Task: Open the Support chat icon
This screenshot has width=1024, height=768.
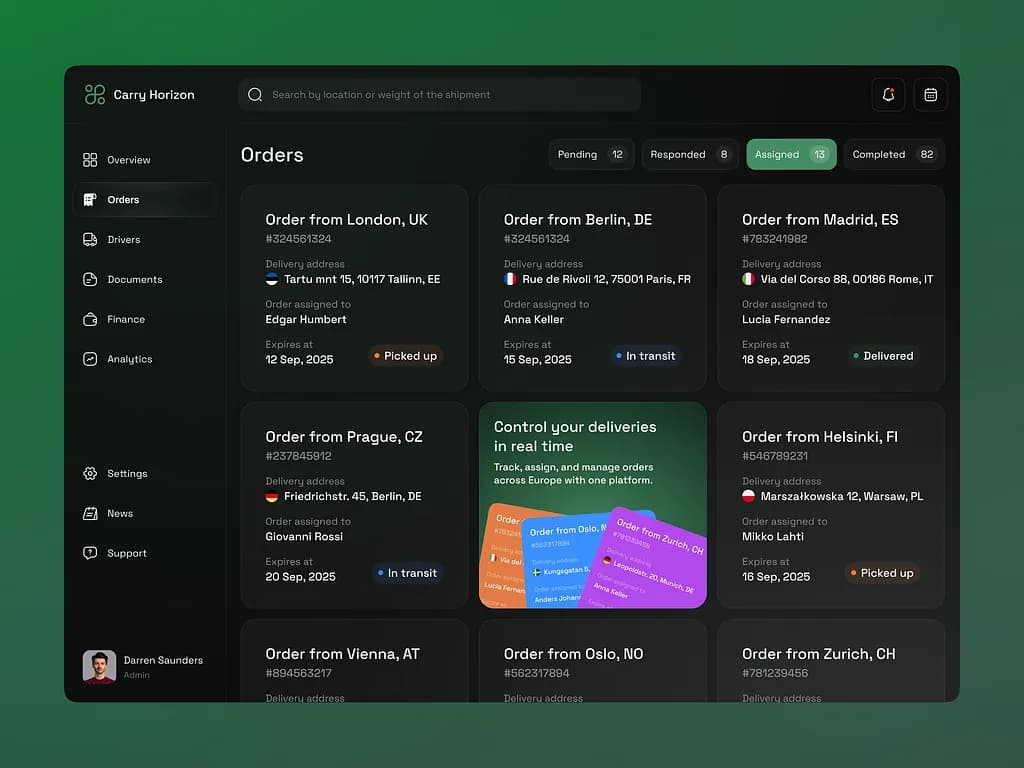Action: [x=90, y=553]
